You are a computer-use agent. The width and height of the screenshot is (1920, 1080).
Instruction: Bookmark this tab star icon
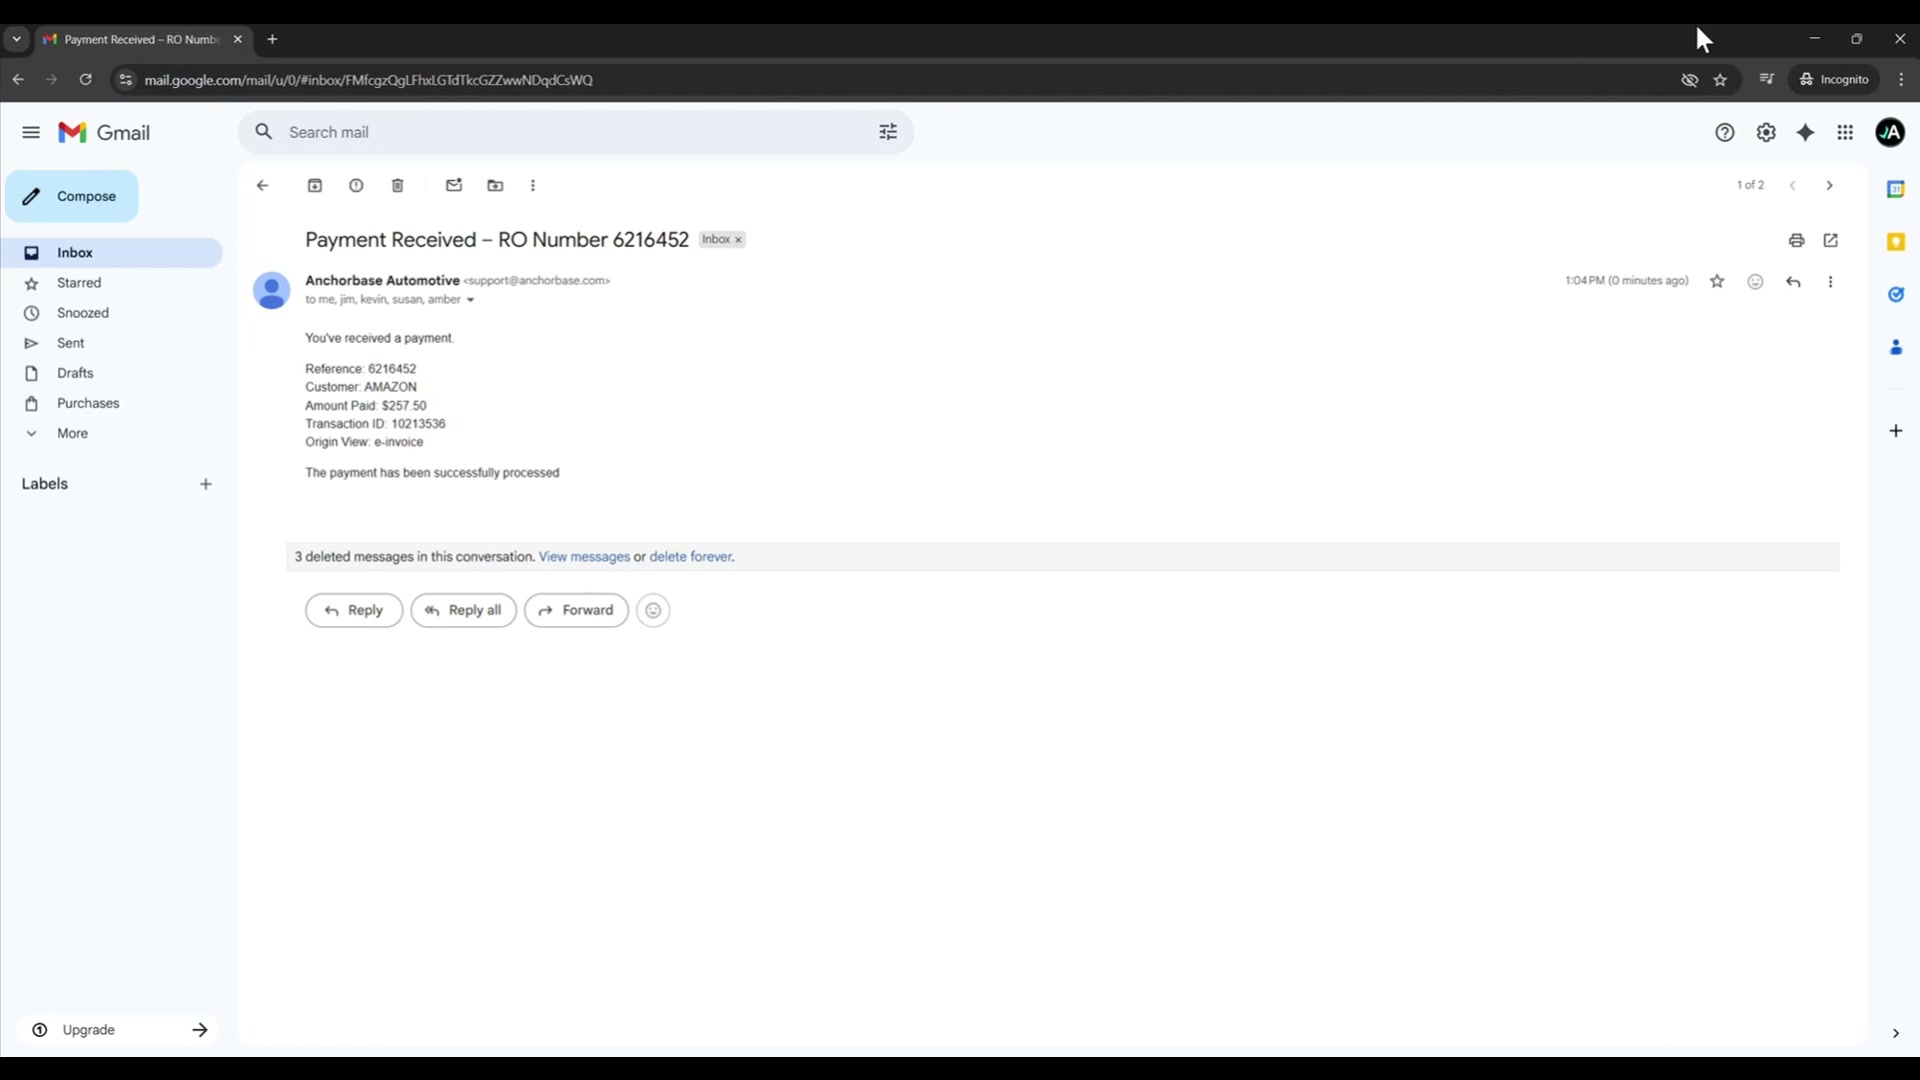tap(1720, 80)
